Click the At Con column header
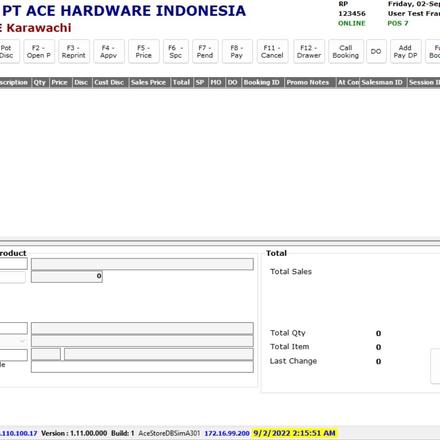 (x=348, y=82)
